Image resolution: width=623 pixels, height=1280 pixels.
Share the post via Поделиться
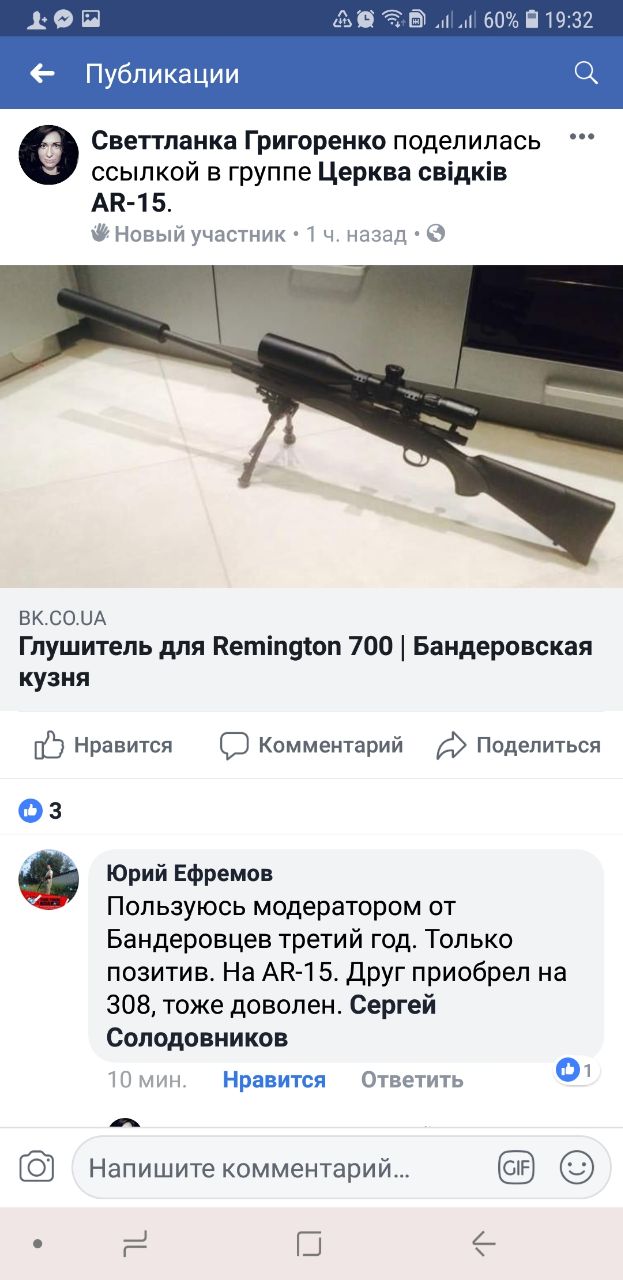tap(519, 745)
